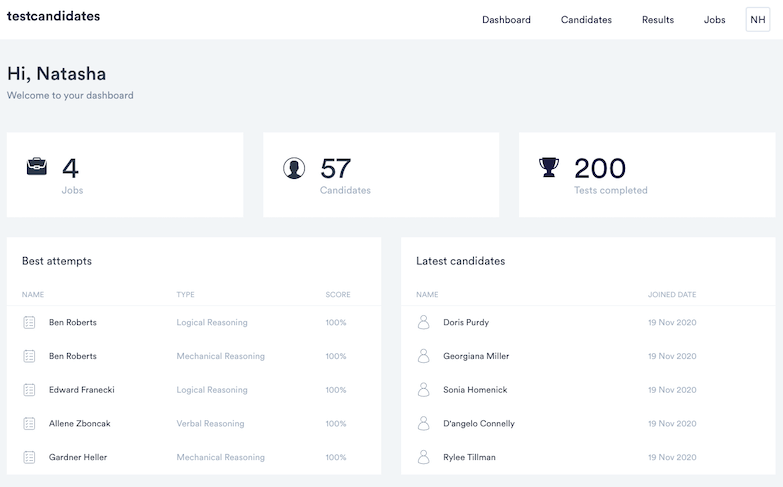Screen dimensions: 783x487
Task: Open the Candidates nav item
Action: click(x=586, y=20)
